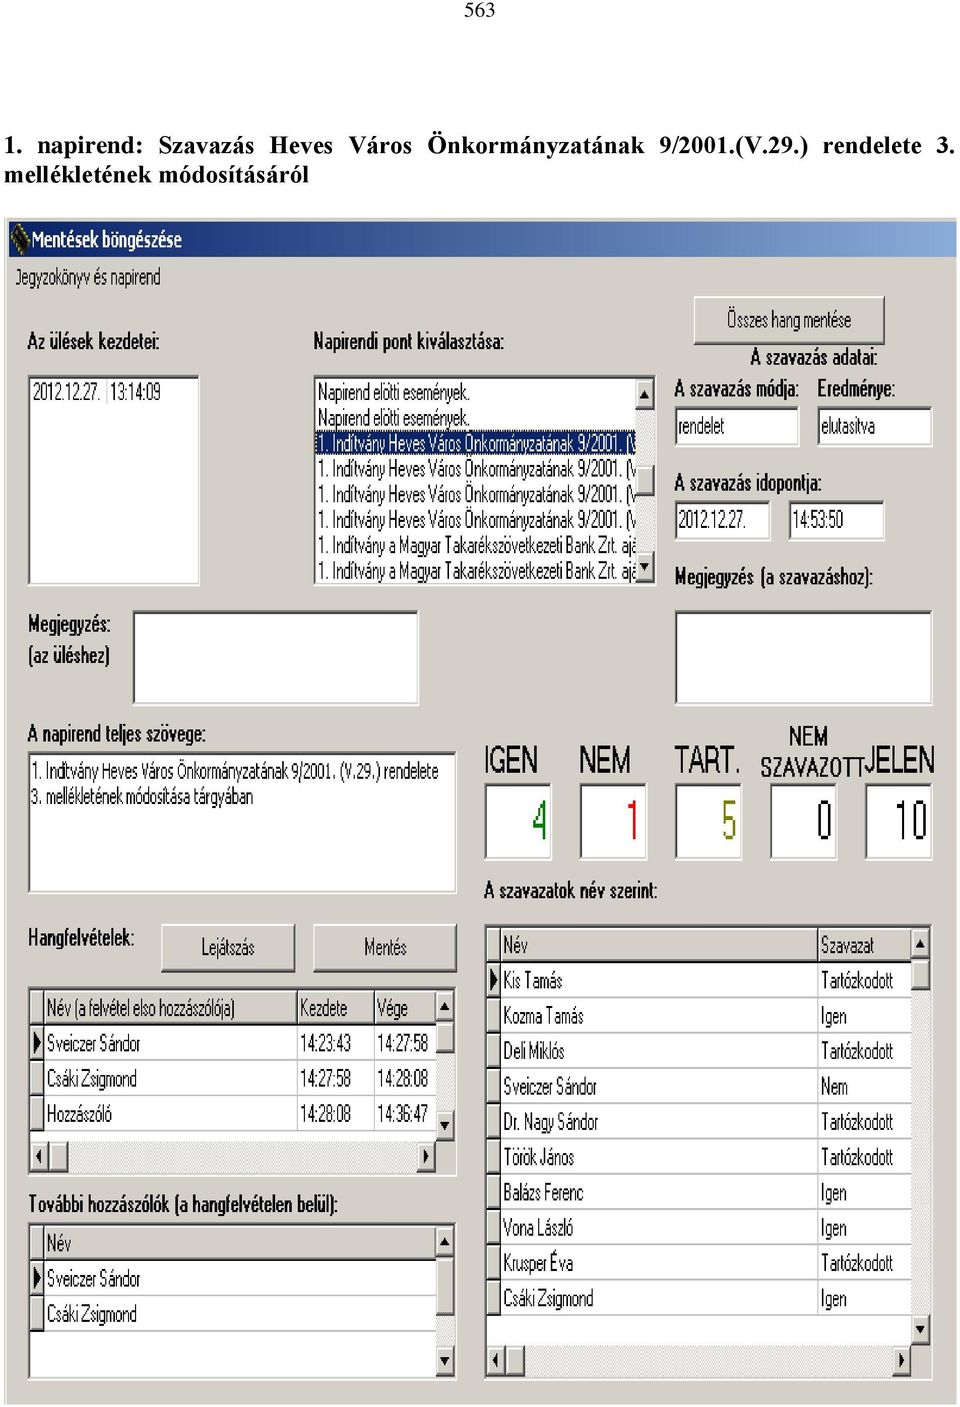Click the 'Név (a felvétel elso hozzászólója)' column header
Image resolution: width=960 pixels, height=1407 pixels.
tap(170, 1008)
